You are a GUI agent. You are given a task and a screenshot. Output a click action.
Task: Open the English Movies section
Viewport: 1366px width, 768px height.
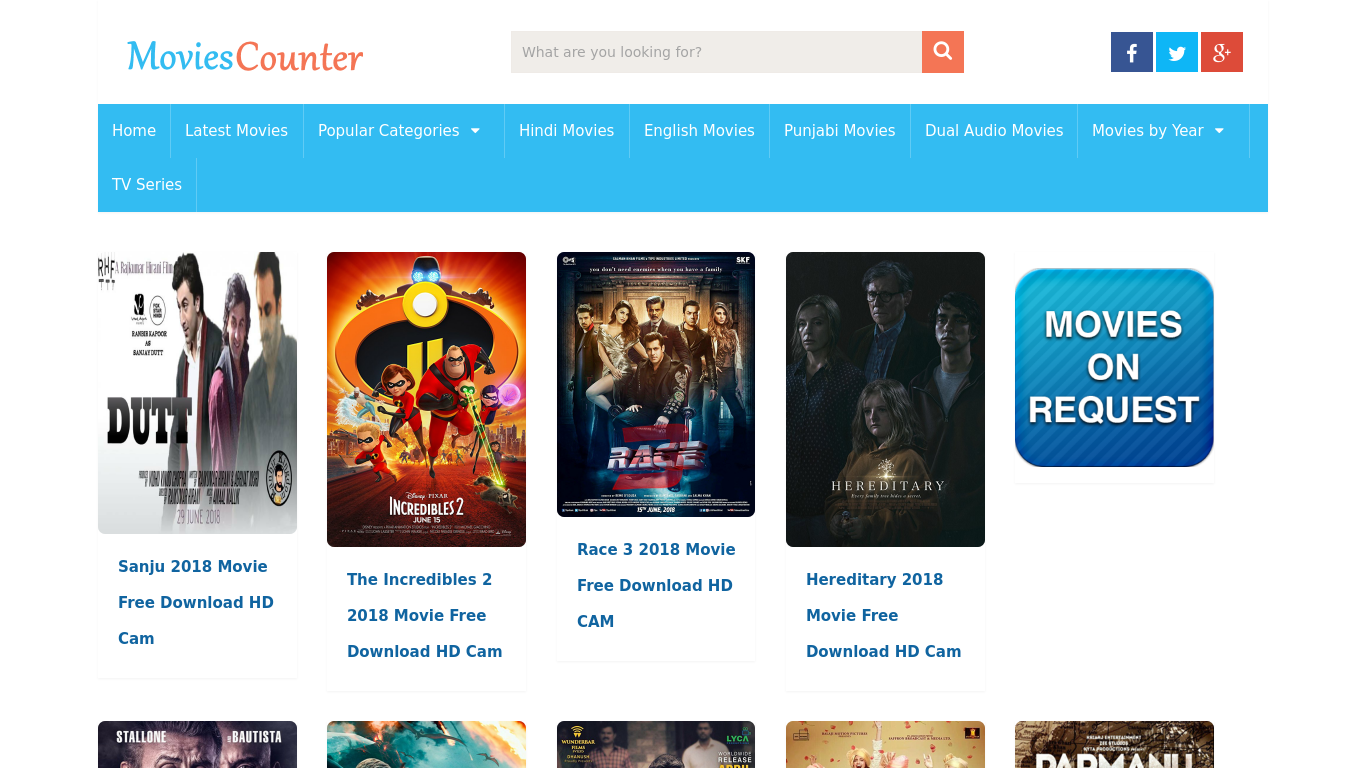click(x=699, y=131)
